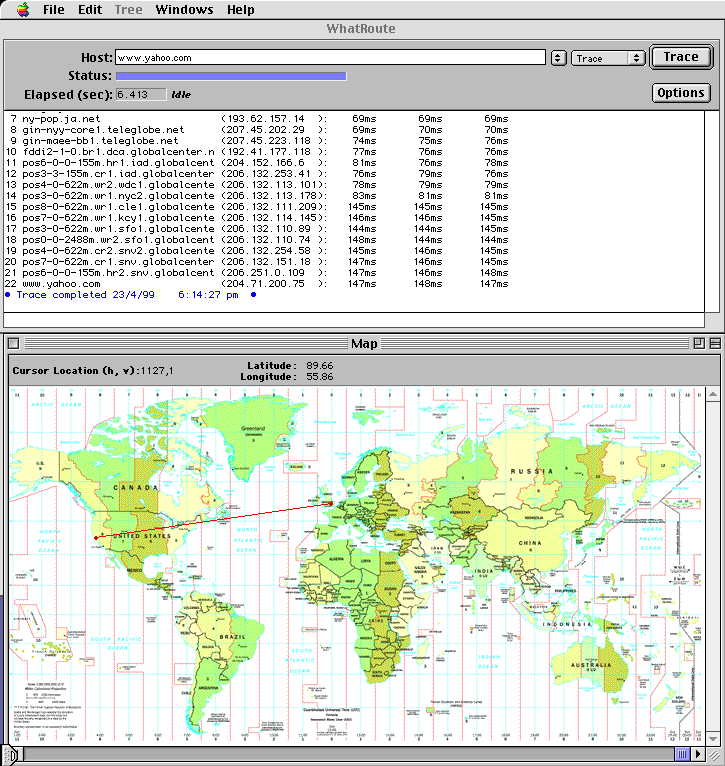The height and width of the screenshot is (766, 725).
Task: Select hop 7 ny-pop.ja.net row
Action: point(256,119)
